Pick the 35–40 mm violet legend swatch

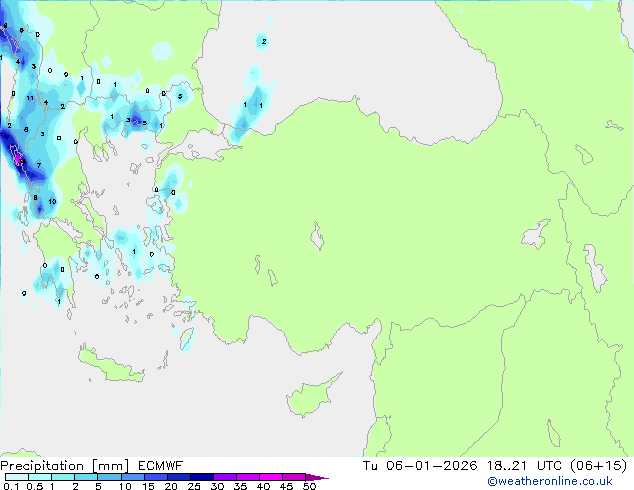[248, 477]
